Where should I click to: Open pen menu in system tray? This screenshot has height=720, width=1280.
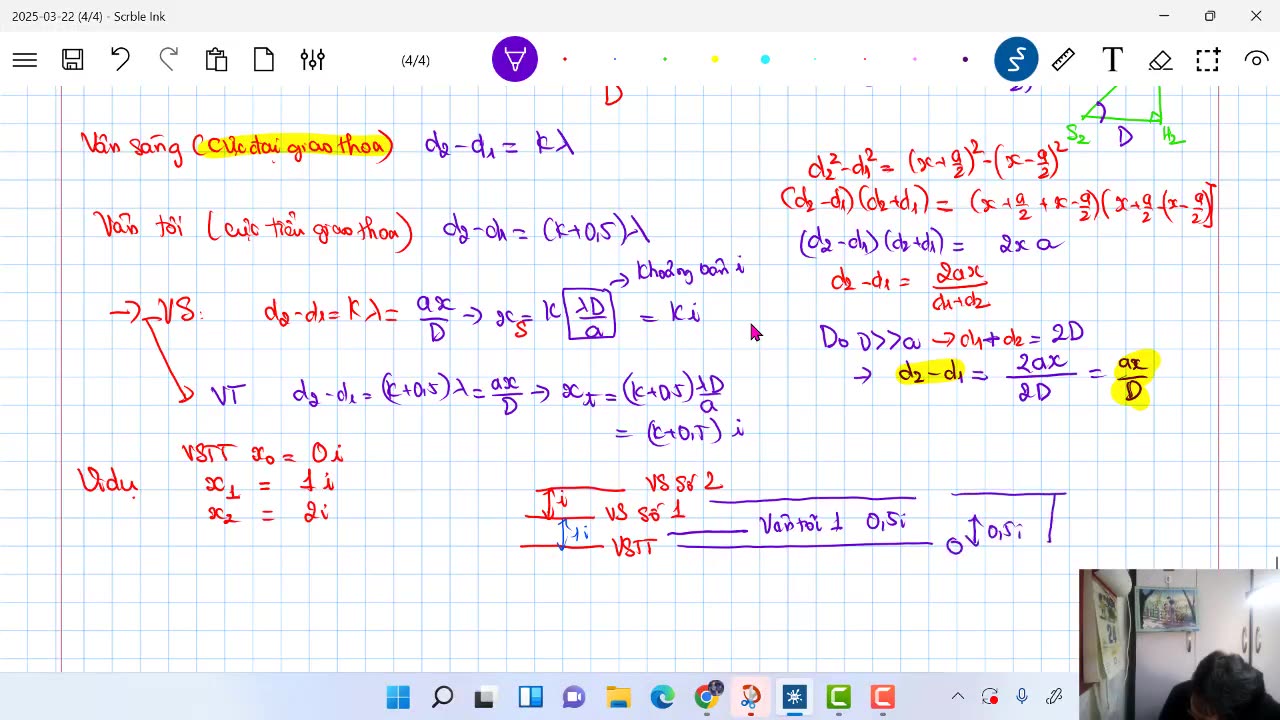point(1054,697)
